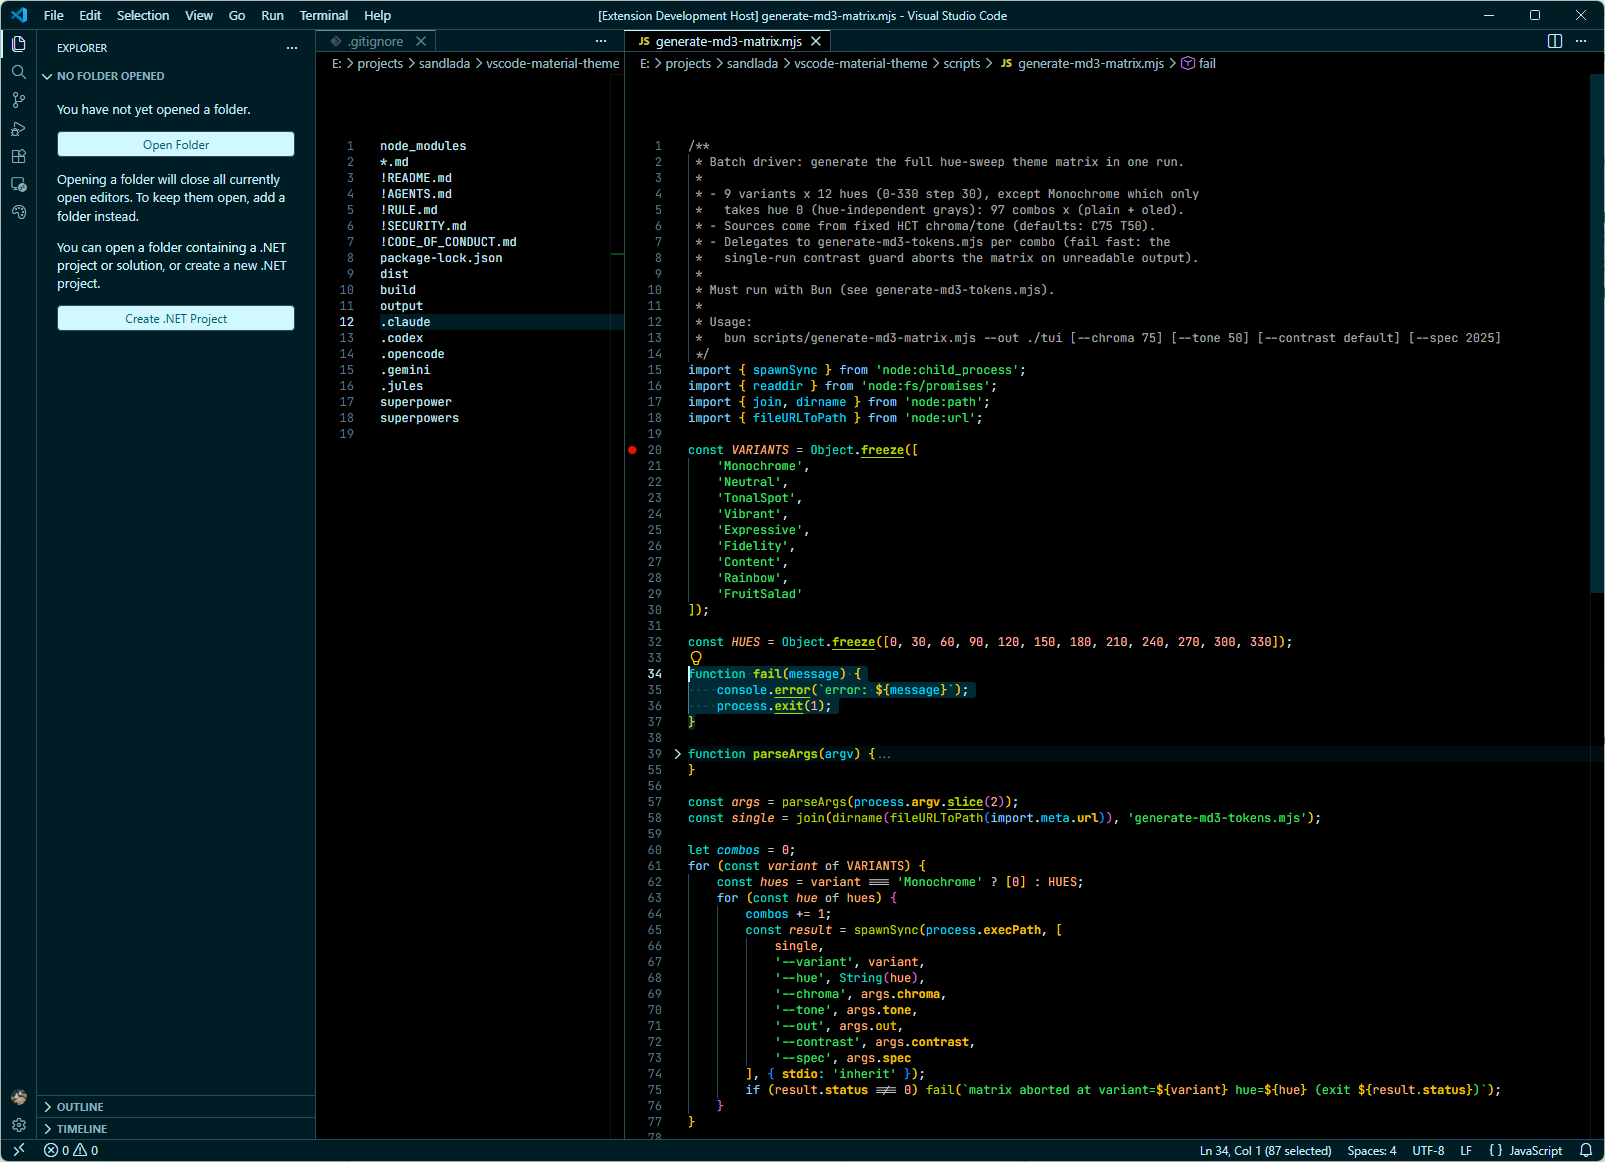Open the Terminal menu

point(324,15)
